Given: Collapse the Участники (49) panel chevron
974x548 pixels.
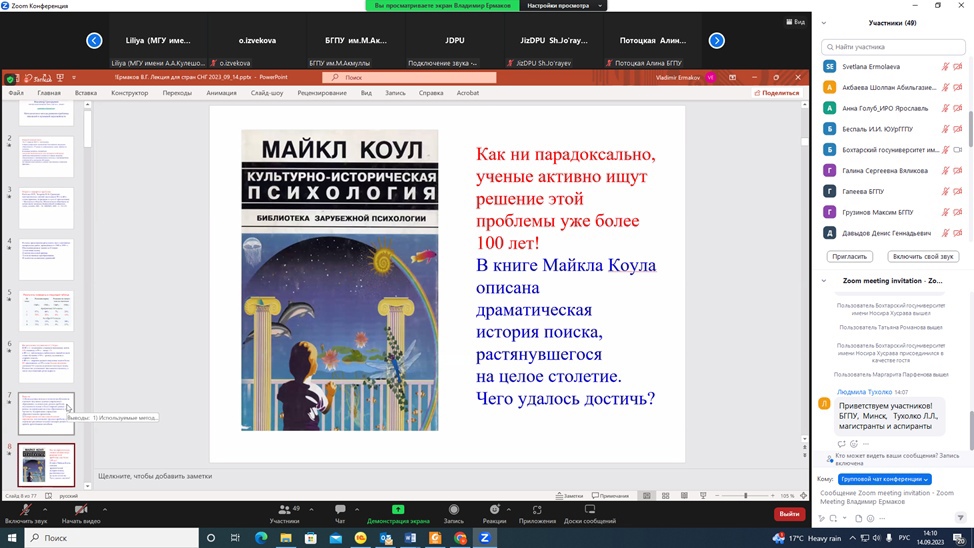Looking at the screenshot, I should click(823, 22).
